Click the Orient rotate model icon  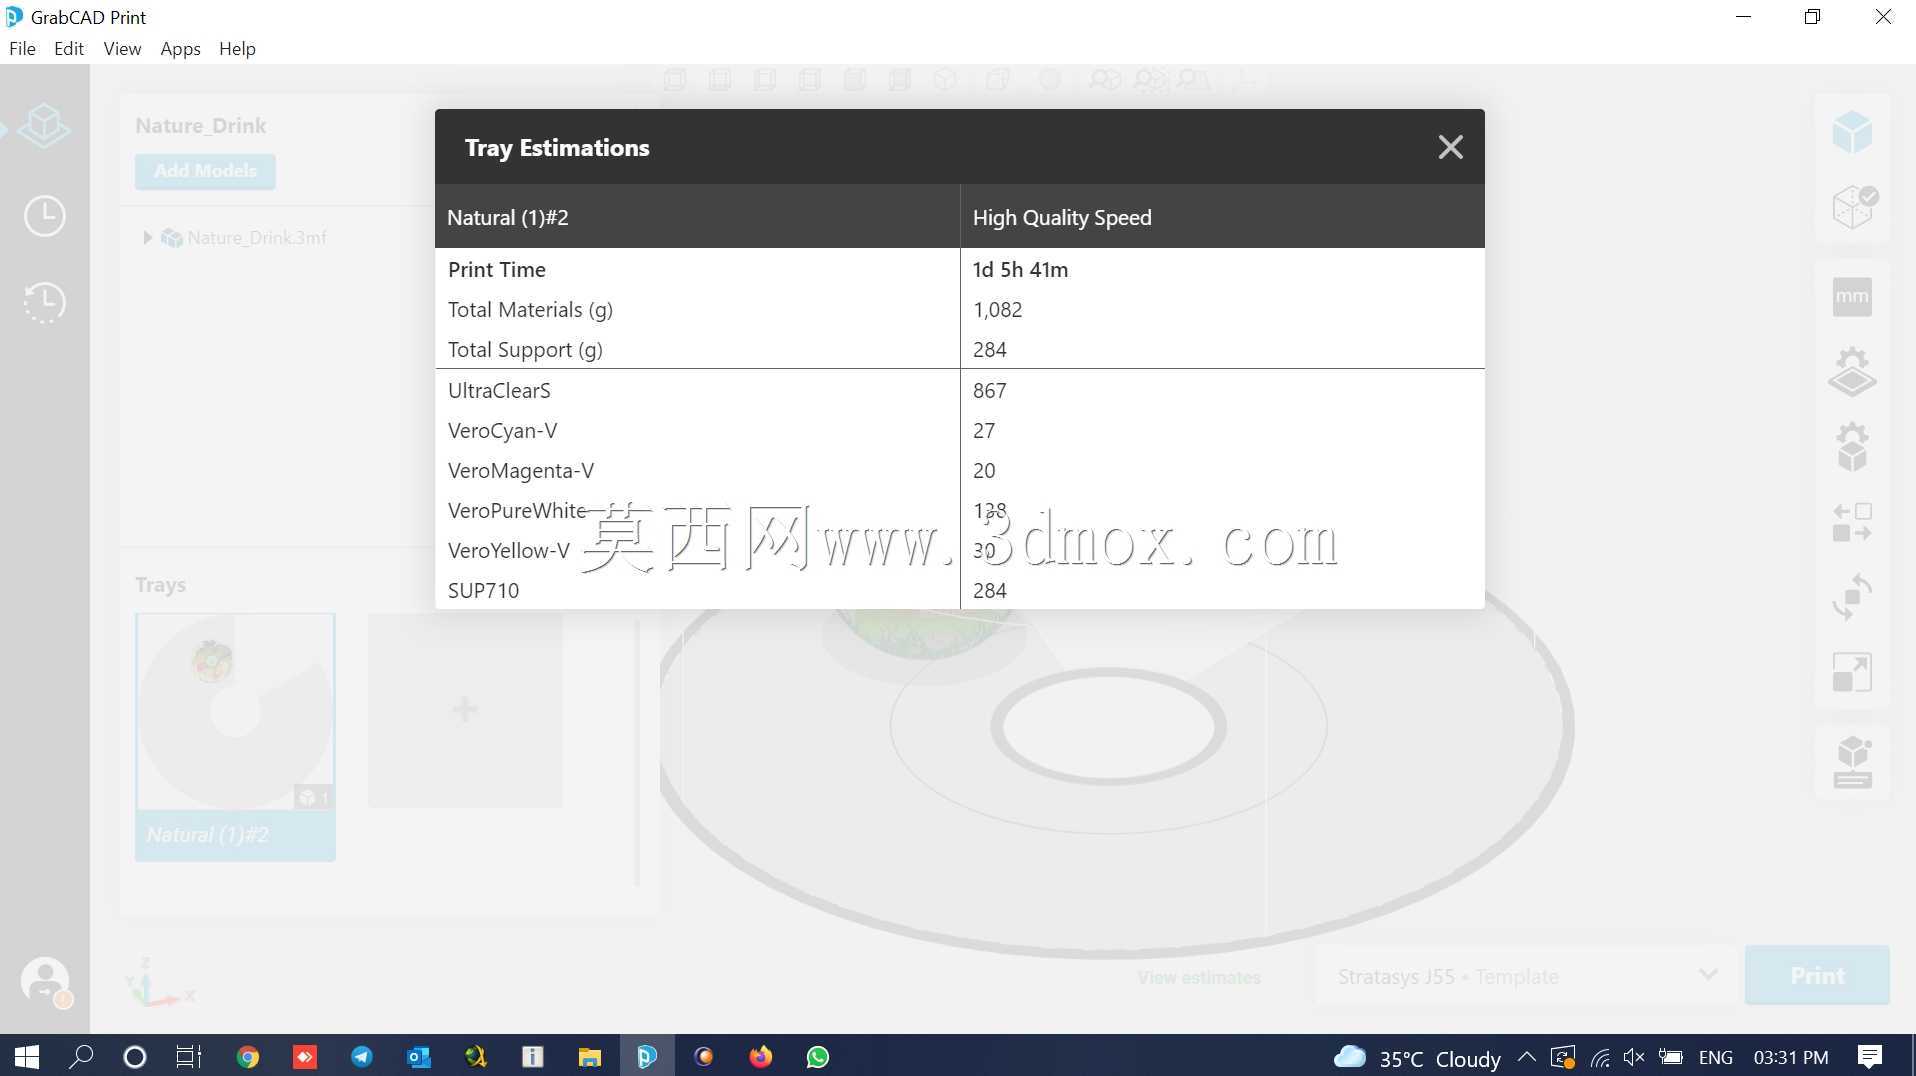coord(1852,597)
